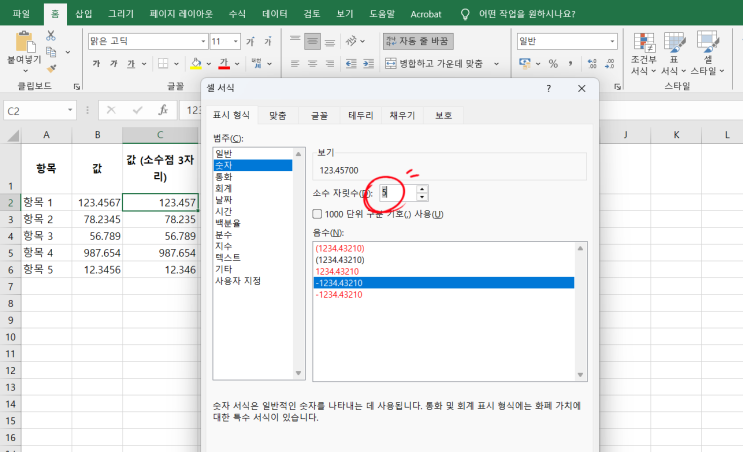Align text left icon
Screen dimensions: 743x452
coord(295,63)
